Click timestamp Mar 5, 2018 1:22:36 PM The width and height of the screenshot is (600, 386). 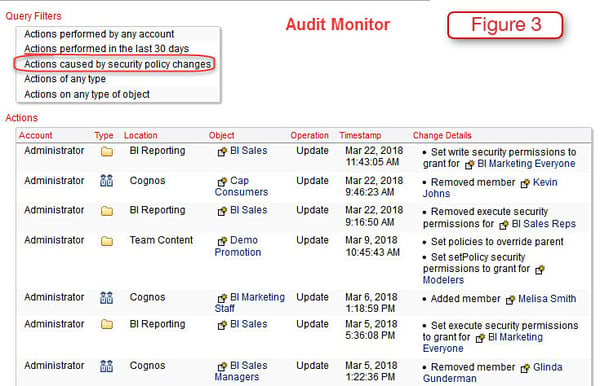pyautogui.click(x=371, y=371)
